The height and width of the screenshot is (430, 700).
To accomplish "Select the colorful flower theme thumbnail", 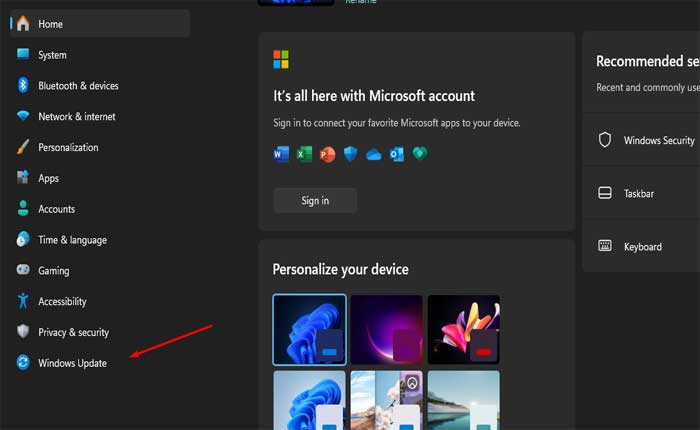I will tap(464, 330).
